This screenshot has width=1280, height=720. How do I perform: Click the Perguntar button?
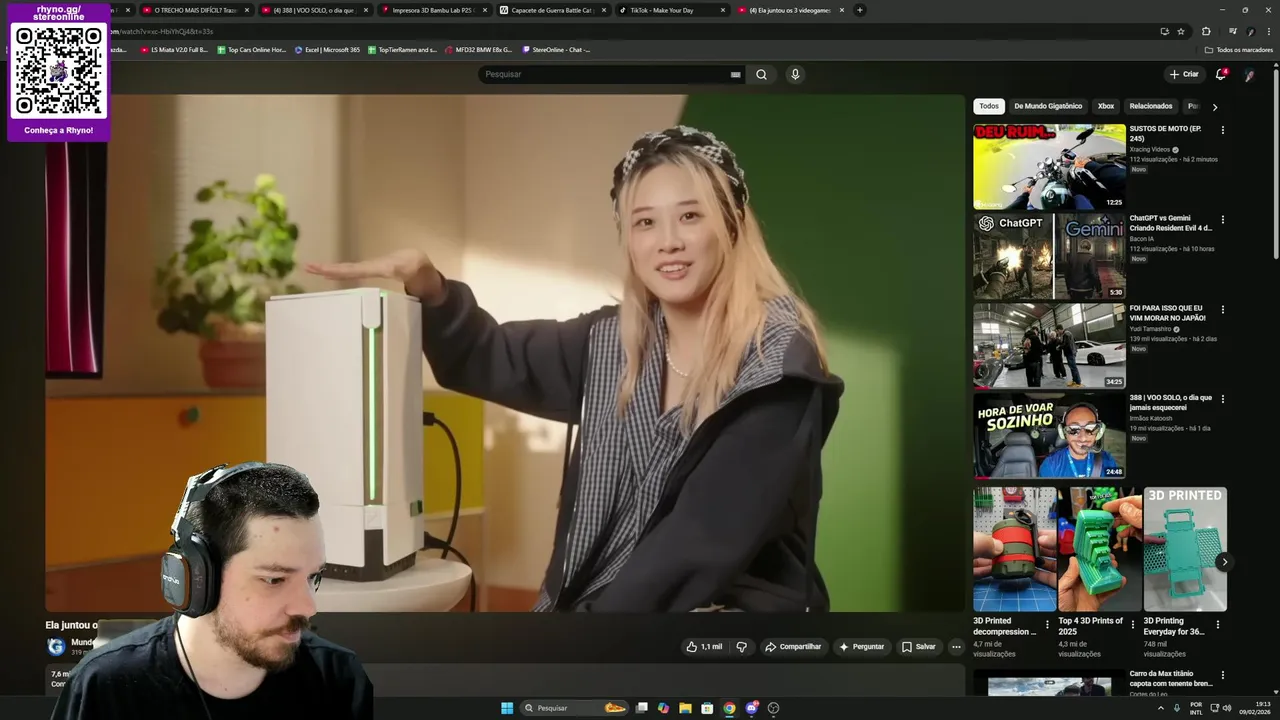(861, 647)
